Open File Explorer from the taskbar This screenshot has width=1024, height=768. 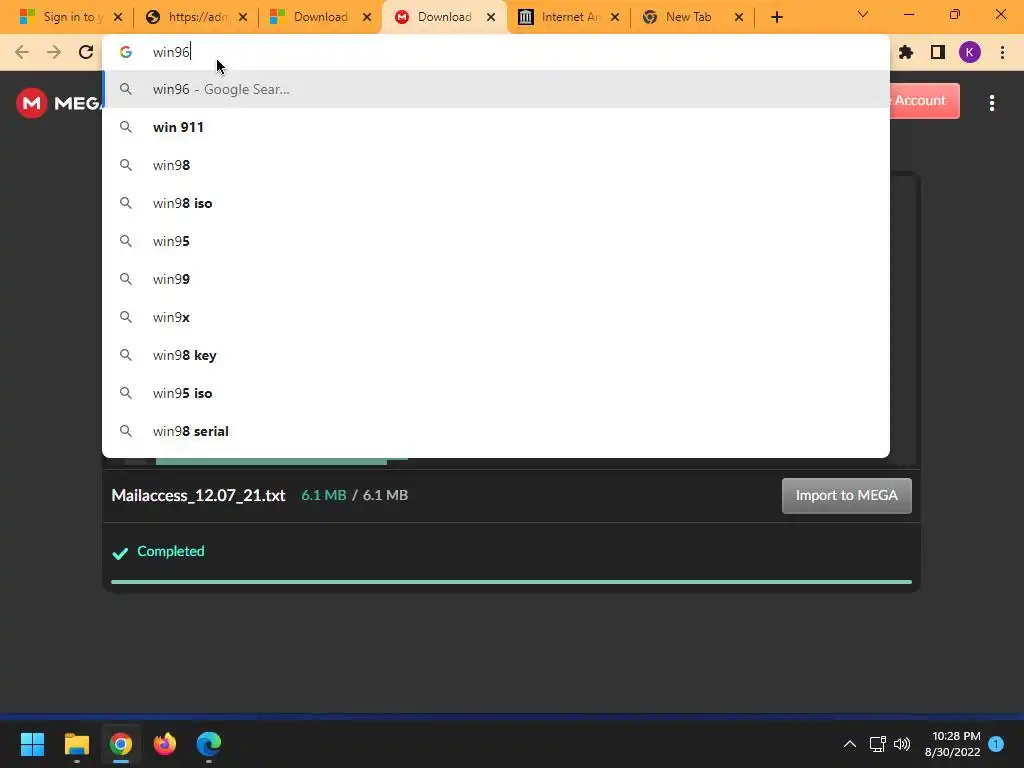(x=76, y=744)
